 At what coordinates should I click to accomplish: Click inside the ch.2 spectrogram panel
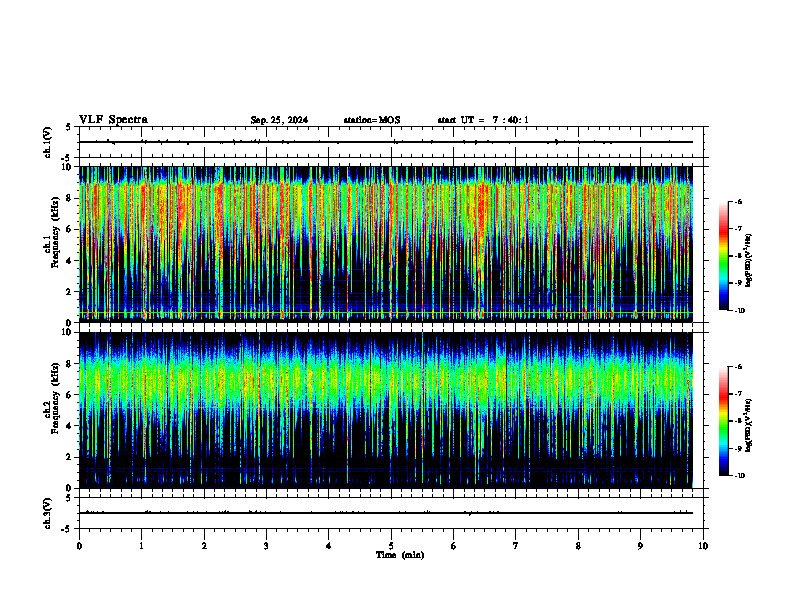(x=385, y=410)
